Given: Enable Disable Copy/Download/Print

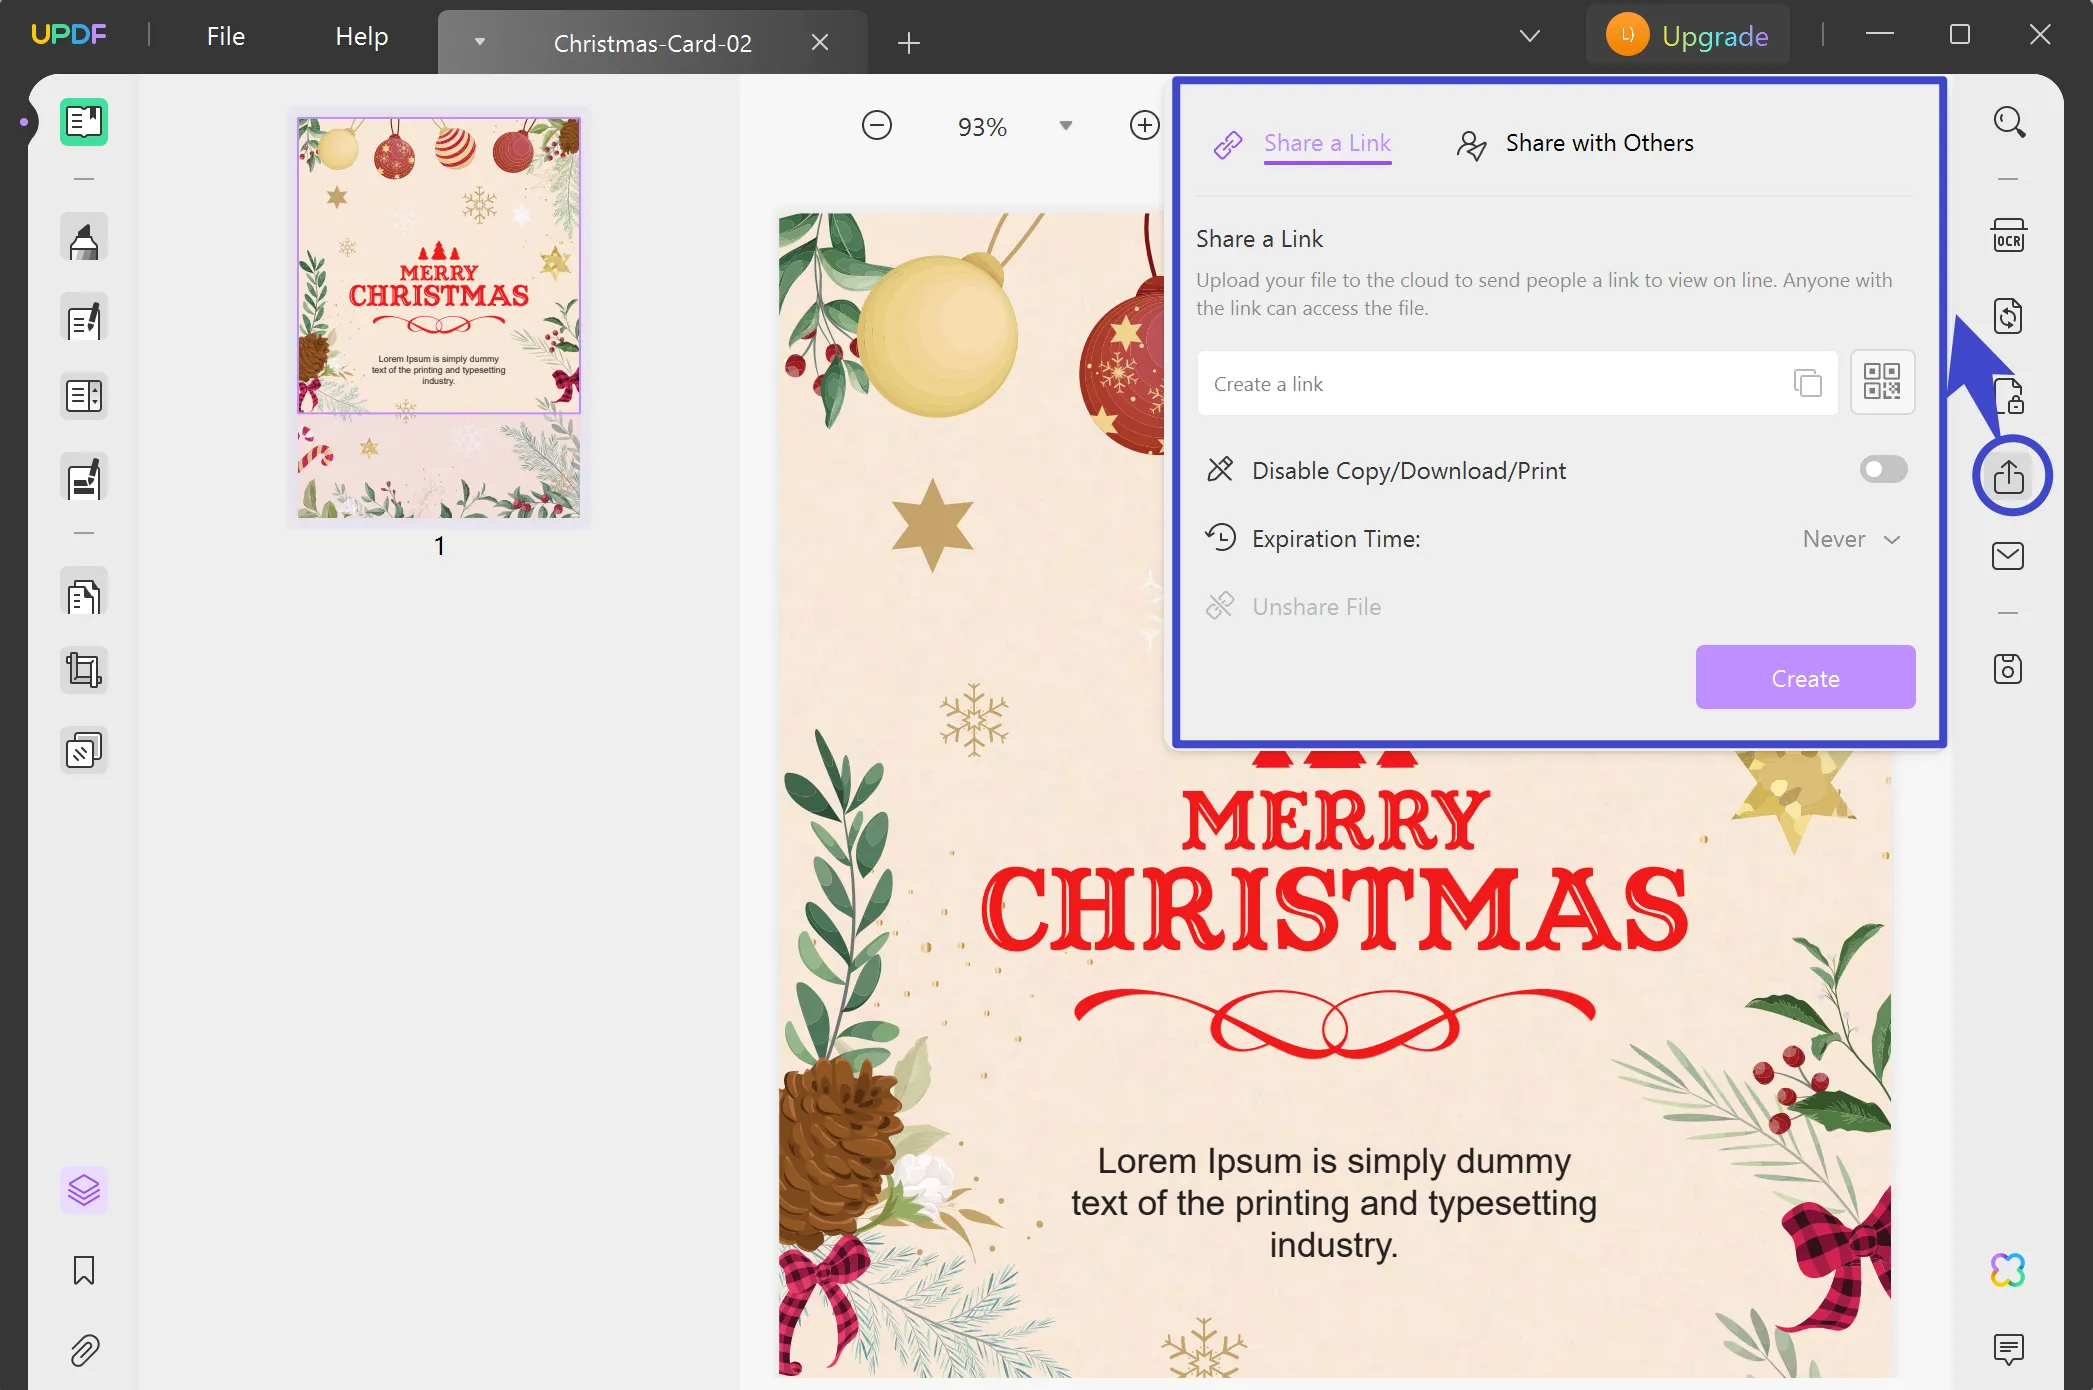Looking at the screenshot, I should 1882,469.
